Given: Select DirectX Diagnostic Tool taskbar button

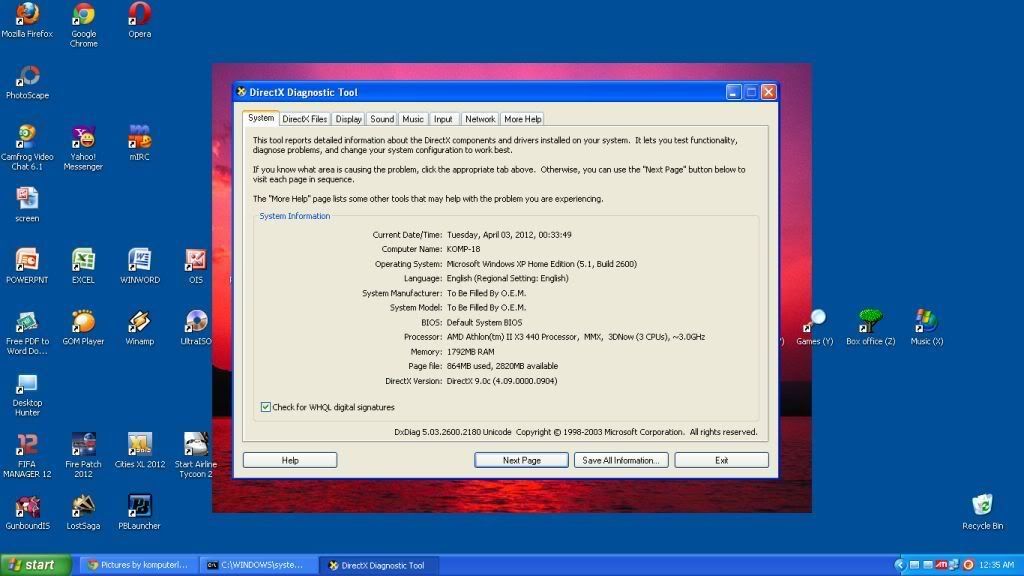Looking at the screenshot, I should [x=380, y=565].
